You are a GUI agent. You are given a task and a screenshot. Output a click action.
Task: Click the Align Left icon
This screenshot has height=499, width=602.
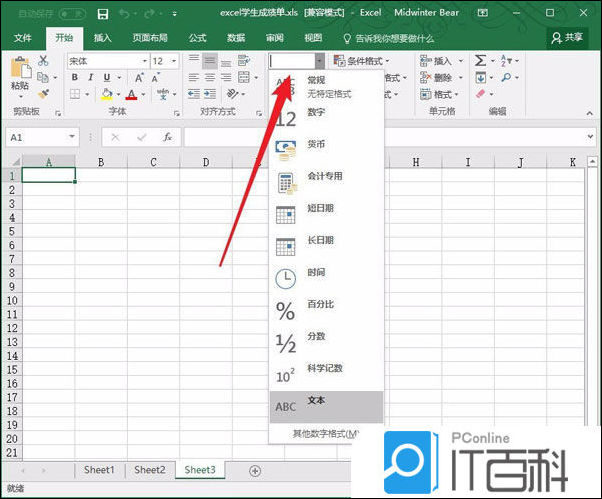pyautogui.click(x=194, y=78)
